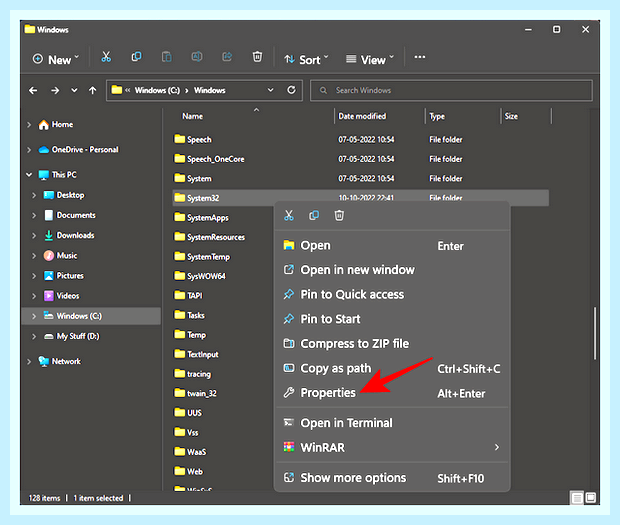Delete using the context menu trash icon
This screenshot has height=525, width=620.
(x=339, y=215)
